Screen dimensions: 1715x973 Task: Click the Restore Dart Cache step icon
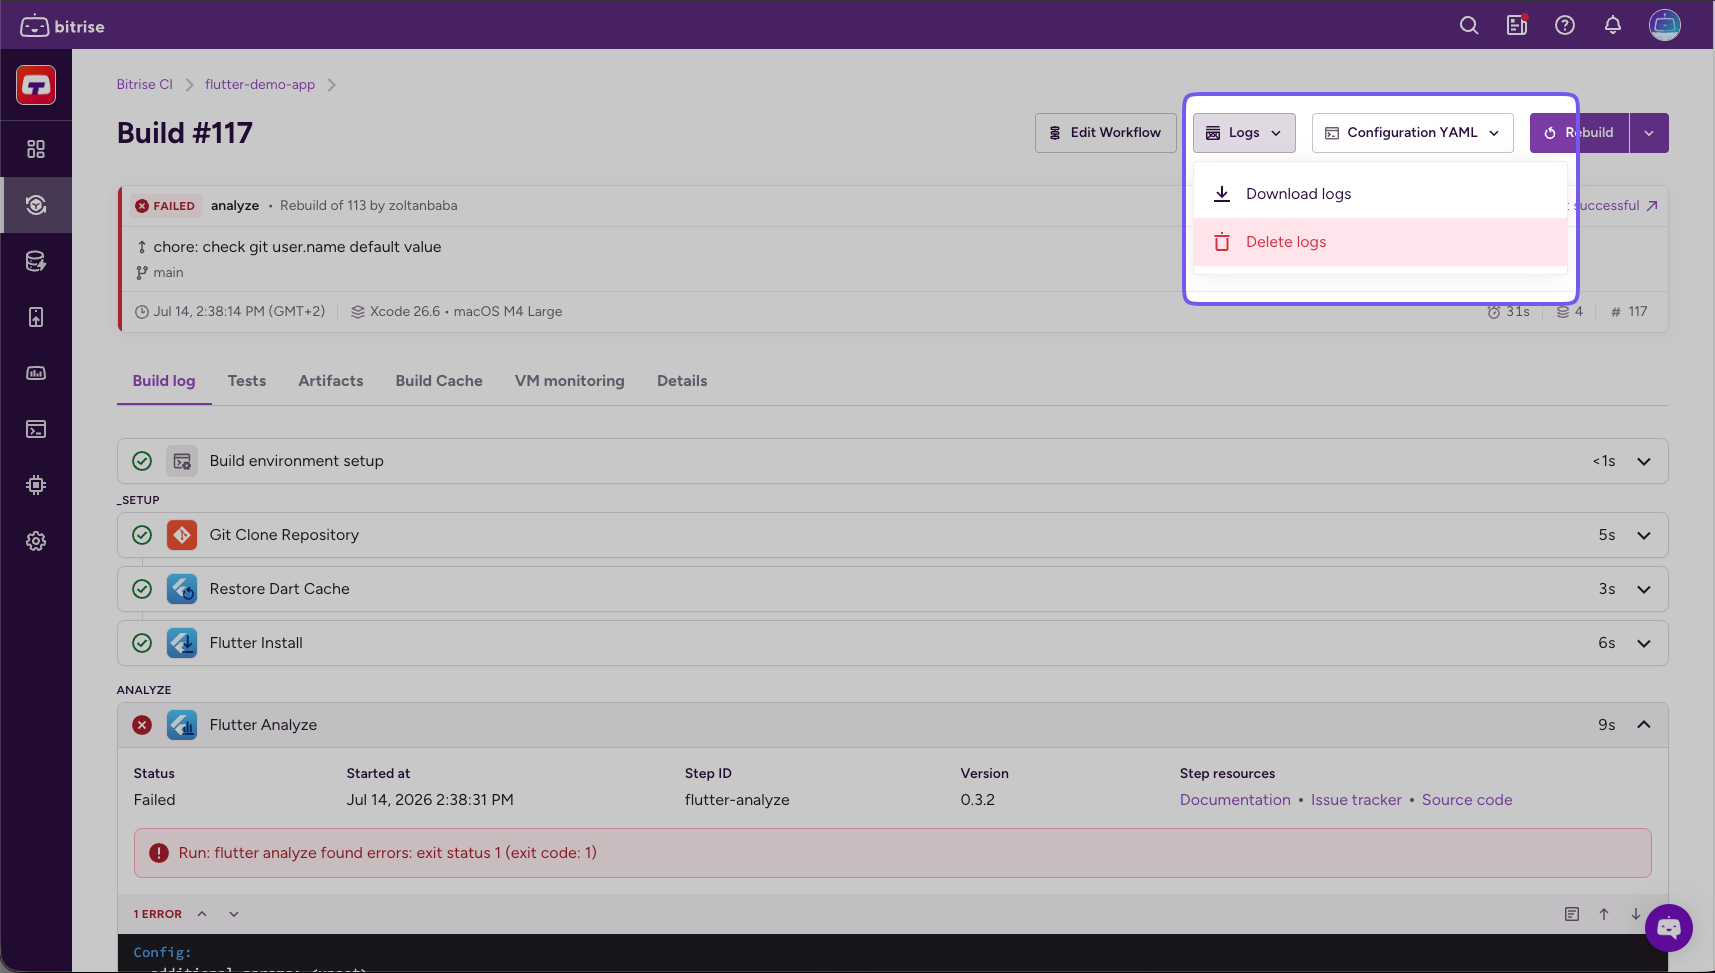point(182,589)
